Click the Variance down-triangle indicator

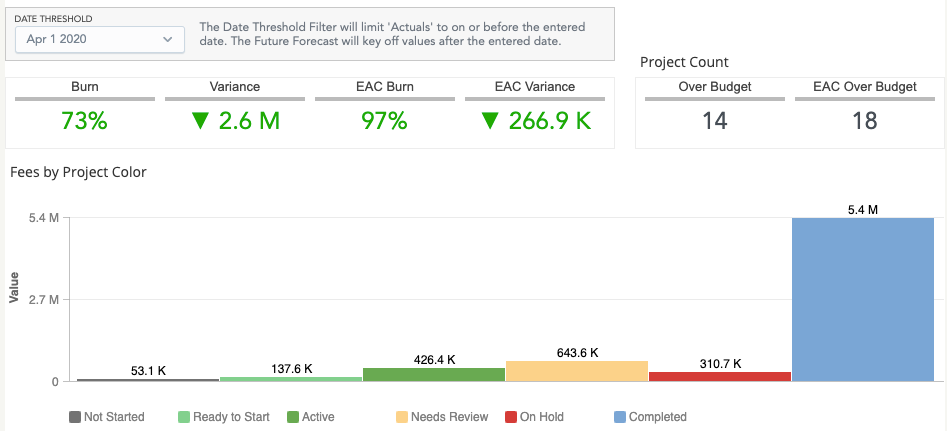(x=201, y=121)
